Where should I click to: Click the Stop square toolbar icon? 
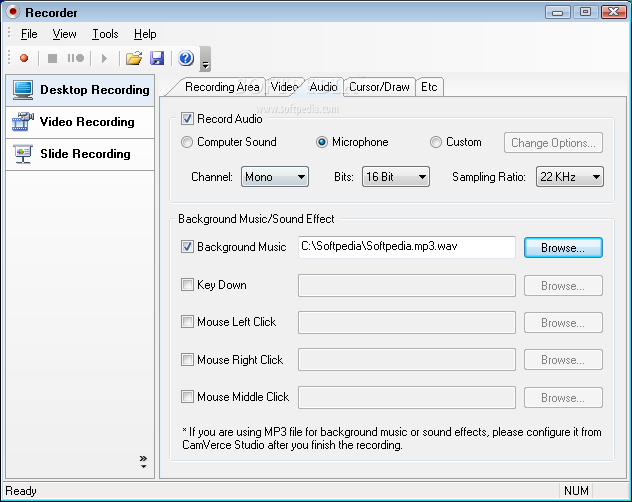(52, 58)
